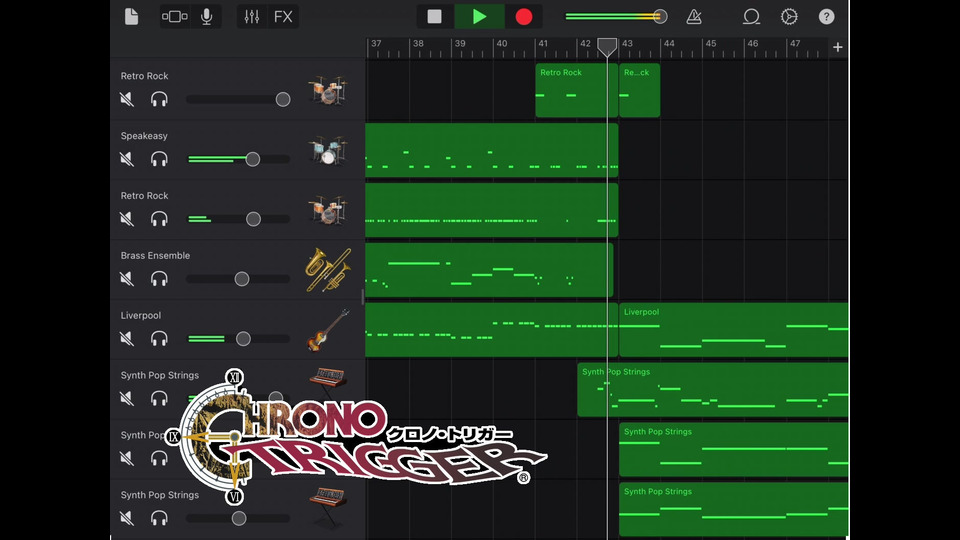Tap bar 37 on the ruler

(x=376, y=43)
